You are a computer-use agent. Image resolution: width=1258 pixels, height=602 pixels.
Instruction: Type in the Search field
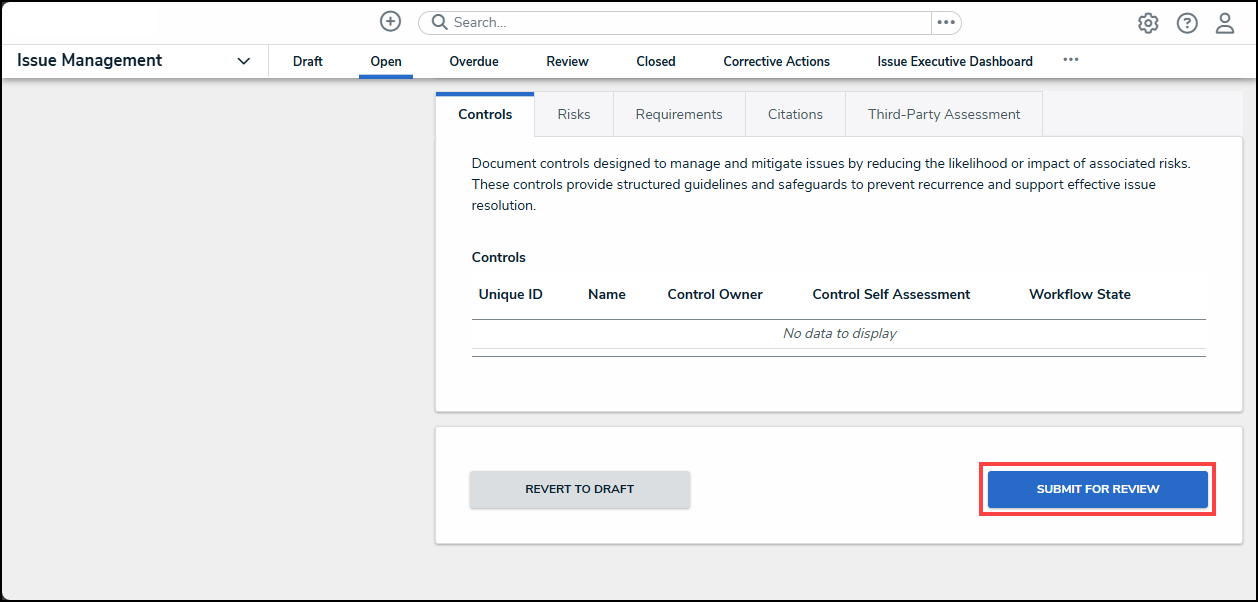680,22
